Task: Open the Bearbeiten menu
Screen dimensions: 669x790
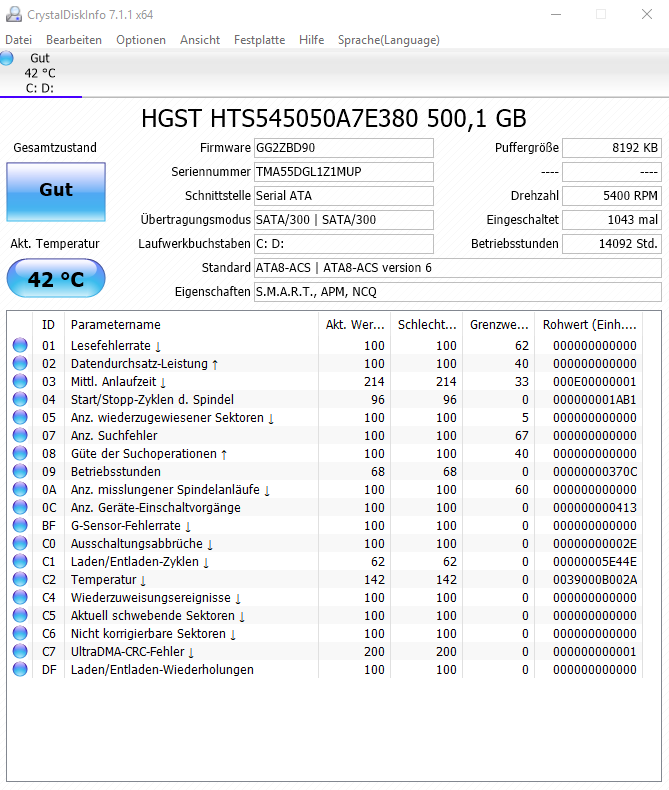Action: (74, 40)
